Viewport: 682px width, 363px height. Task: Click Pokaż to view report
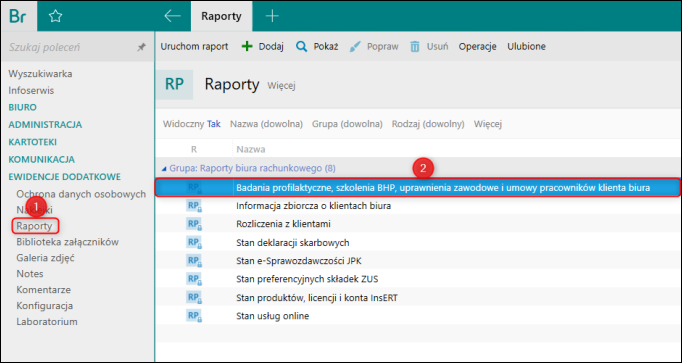pyautogui.click(x=317, y=47)
